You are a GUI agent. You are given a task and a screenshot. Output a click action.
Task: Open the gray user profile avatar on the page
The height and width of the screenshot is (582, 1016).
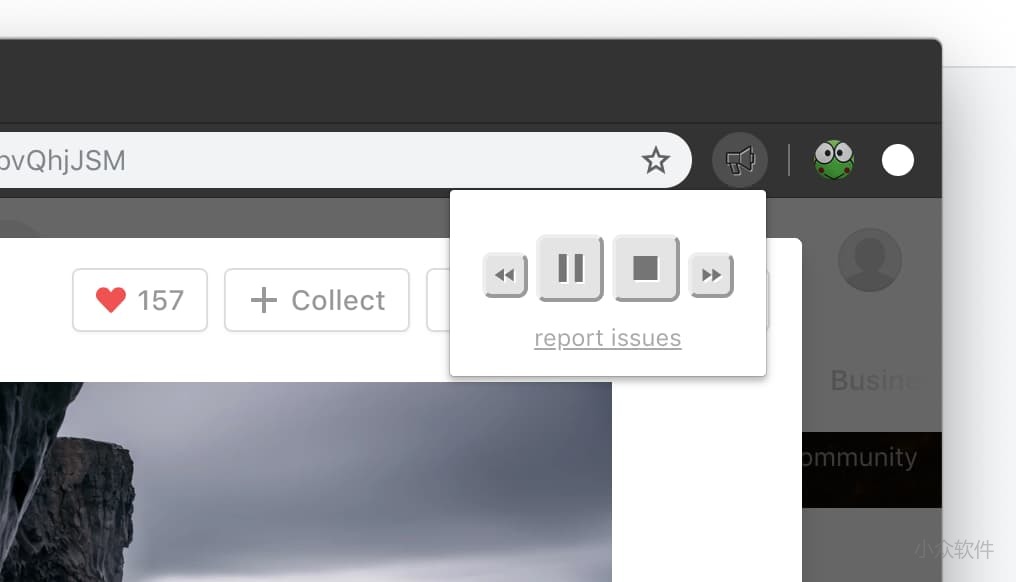pyautogui.click(x=870, y=260)
